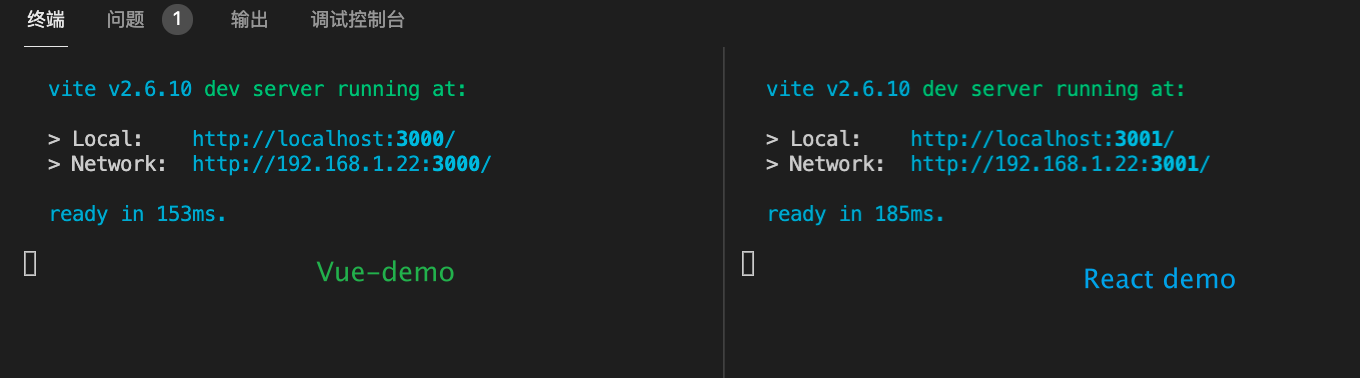Click the '> Local:' label in the left terminal
This screenshot has height=378, width=1360.
point(96,139)
